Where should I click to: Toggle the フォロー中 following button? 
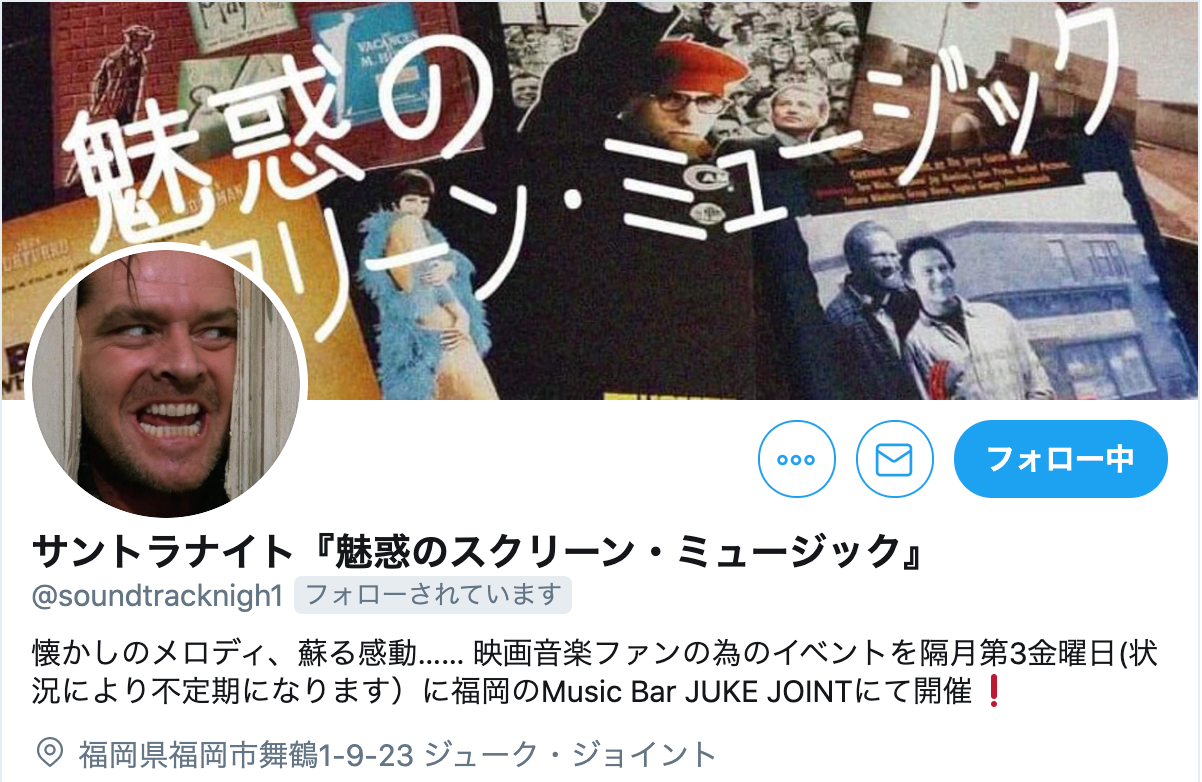tap(1061, 459)
